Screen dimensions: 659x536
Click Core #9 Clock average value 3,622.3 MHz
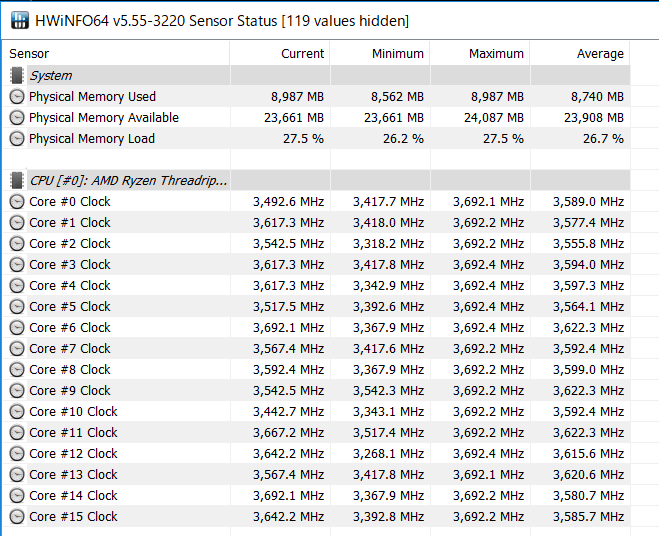[588, 391]
